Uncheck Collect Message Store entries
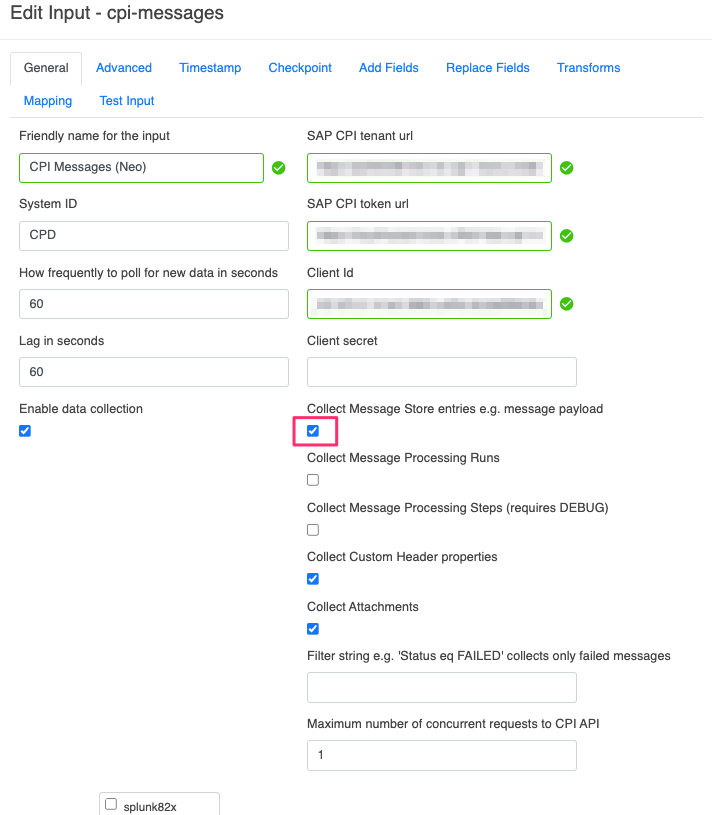 tap(313, 430)
